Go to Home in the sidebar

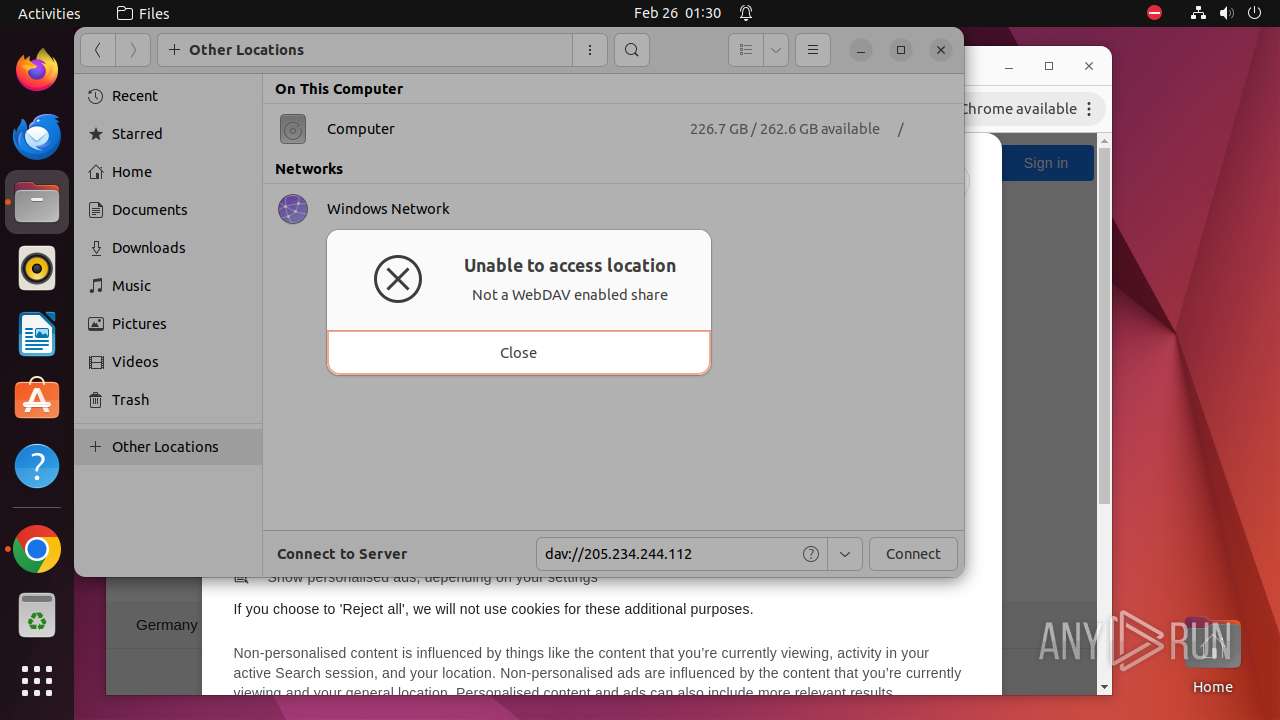(168, 172)
